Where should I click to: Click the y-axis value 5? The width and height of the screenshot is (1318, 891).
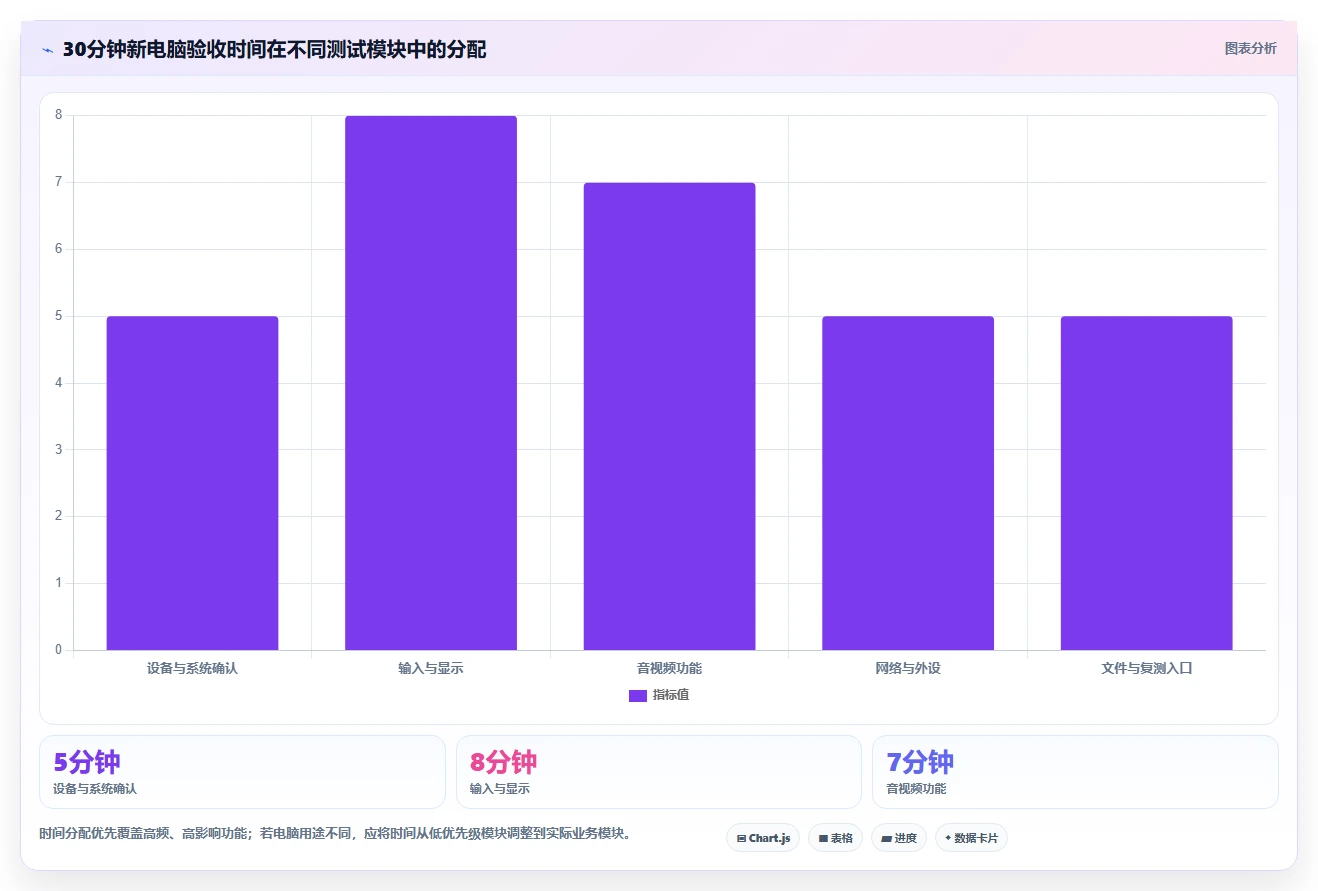(x=58, y=316)
